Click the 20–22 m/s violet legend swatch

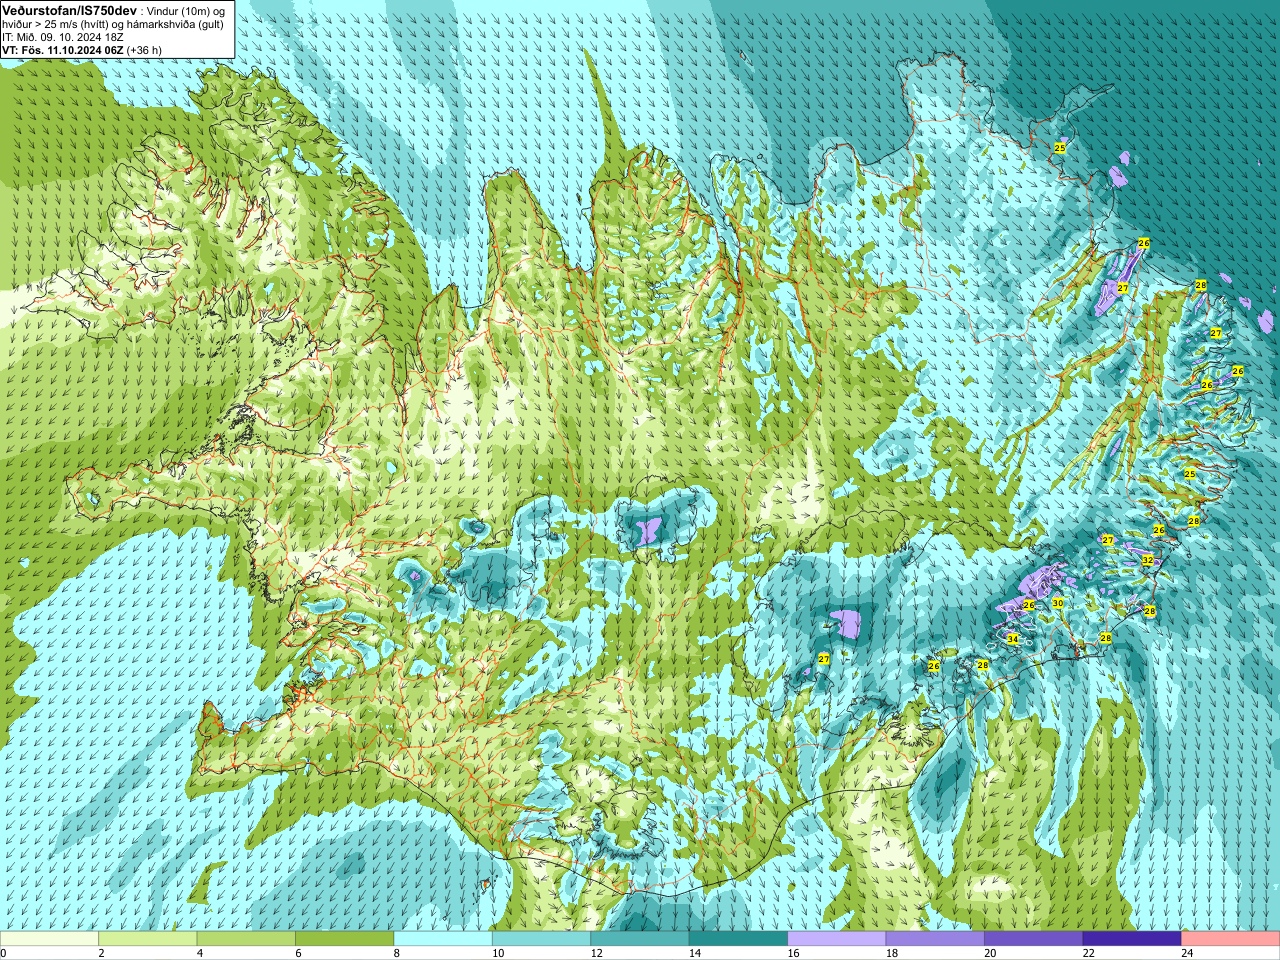tap(1034, 939)
